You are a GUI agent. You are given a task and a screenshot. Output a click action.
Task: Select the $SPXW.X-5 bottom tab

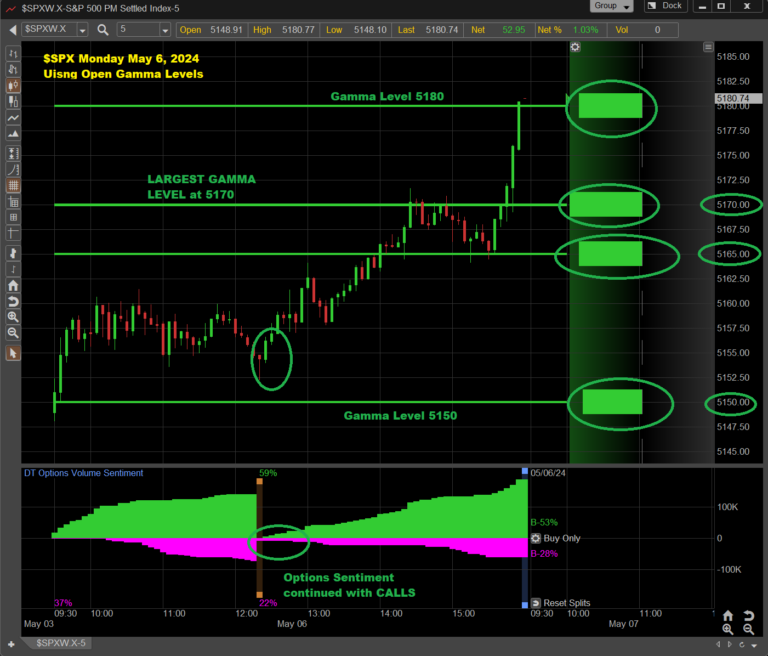[x=60, y=642]
